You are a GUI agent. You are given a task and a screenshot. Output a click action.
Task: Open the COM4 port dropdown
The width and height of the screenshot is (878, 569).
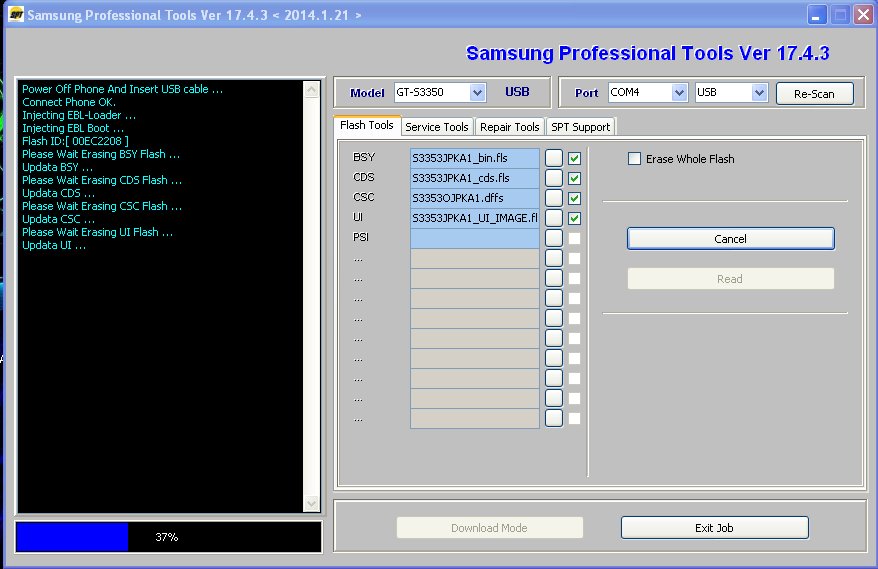tap(679, 92)
